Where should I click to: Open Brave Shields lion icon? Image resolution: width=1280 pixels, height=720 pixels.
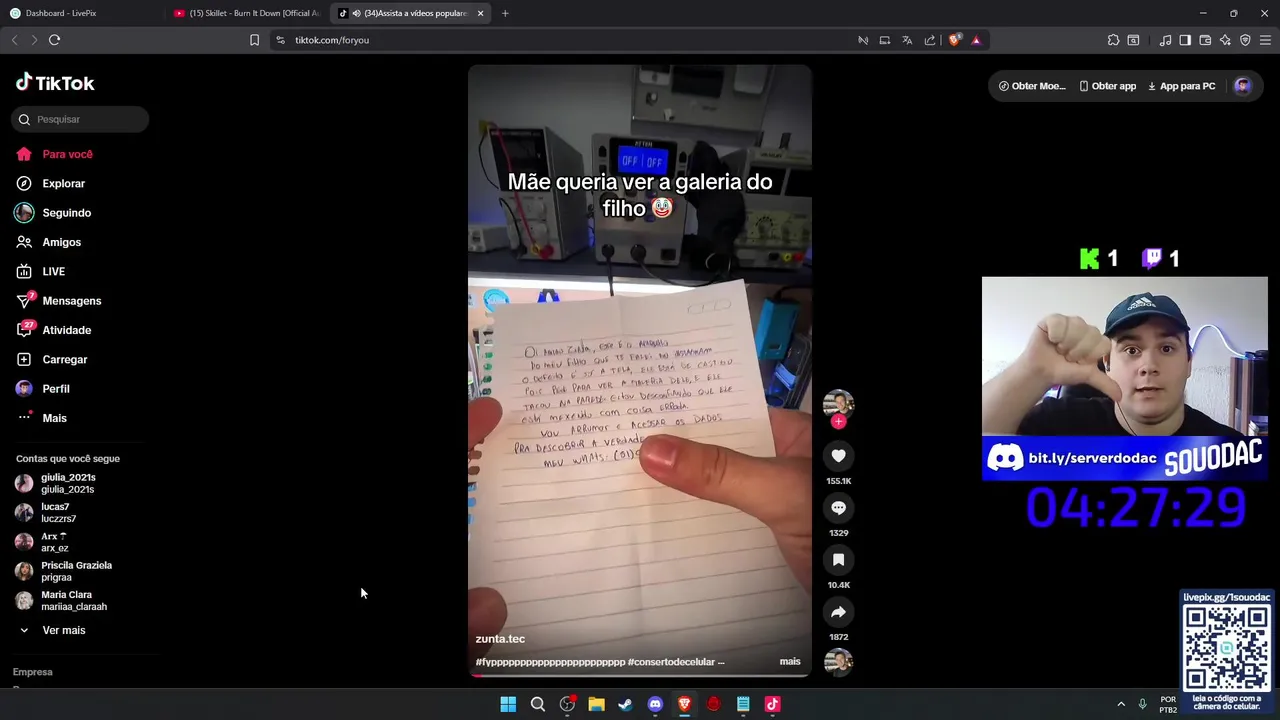pyautogui.click(x=954, y=40)
